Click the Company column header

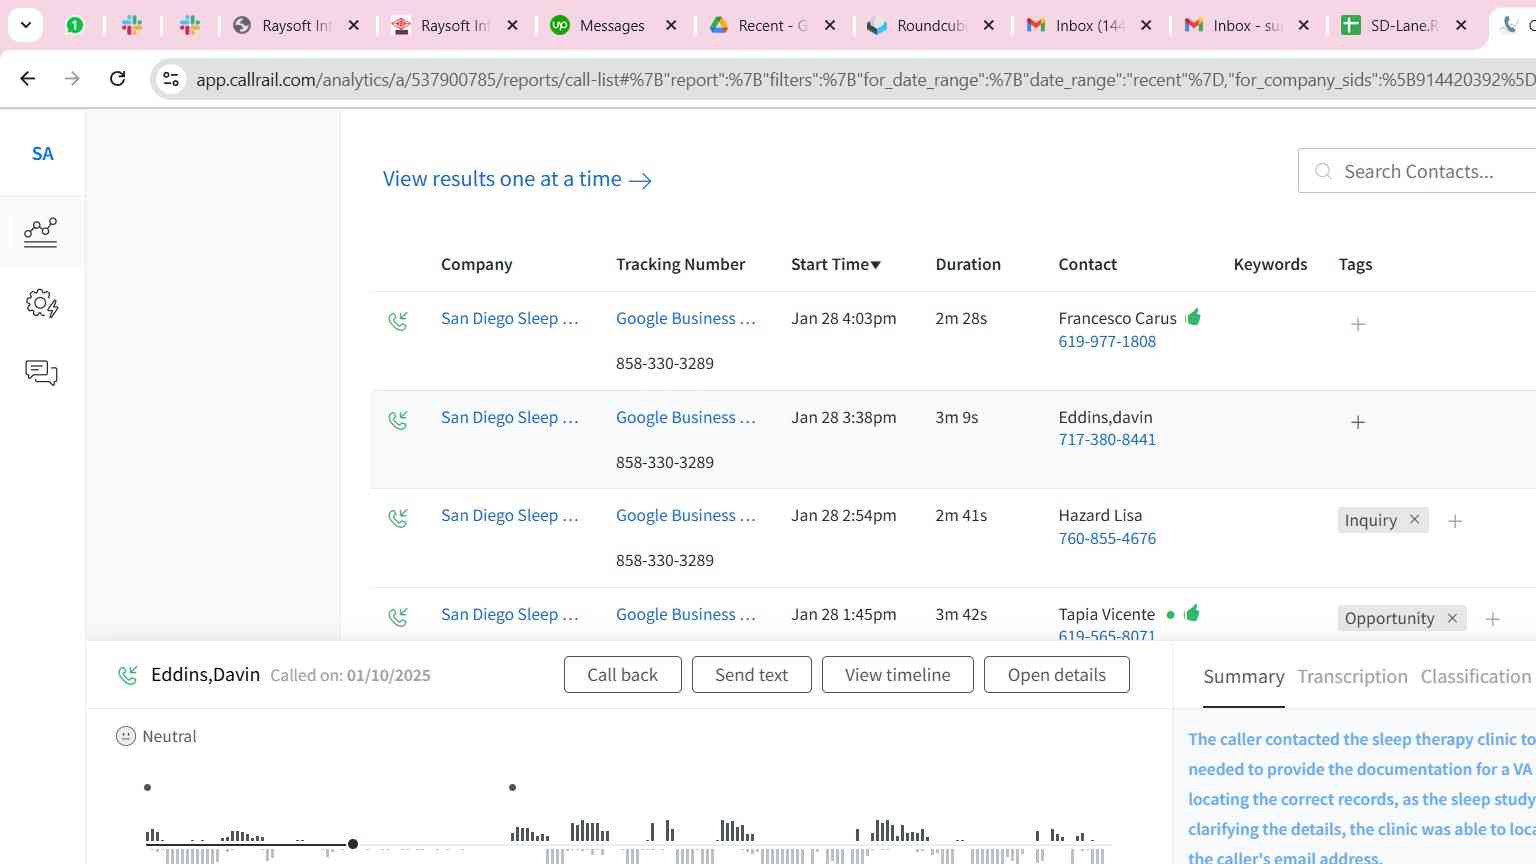pyautogui.click(x=476, y=264)
